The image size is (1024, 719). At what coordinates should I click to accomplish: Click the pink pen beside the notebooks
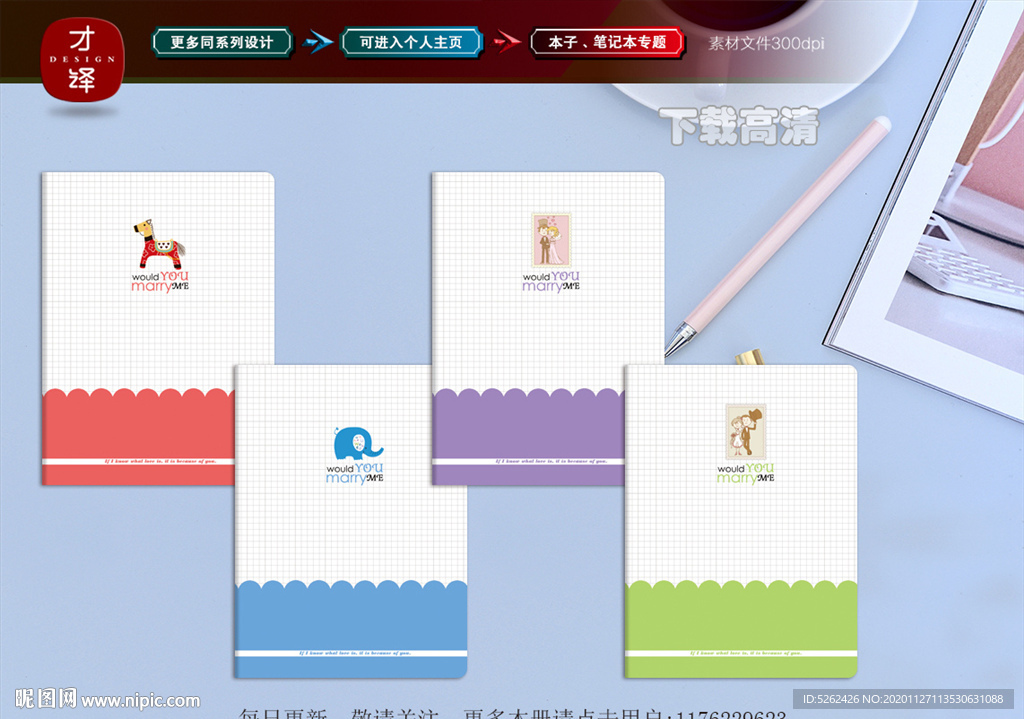[x=777, y=236]
